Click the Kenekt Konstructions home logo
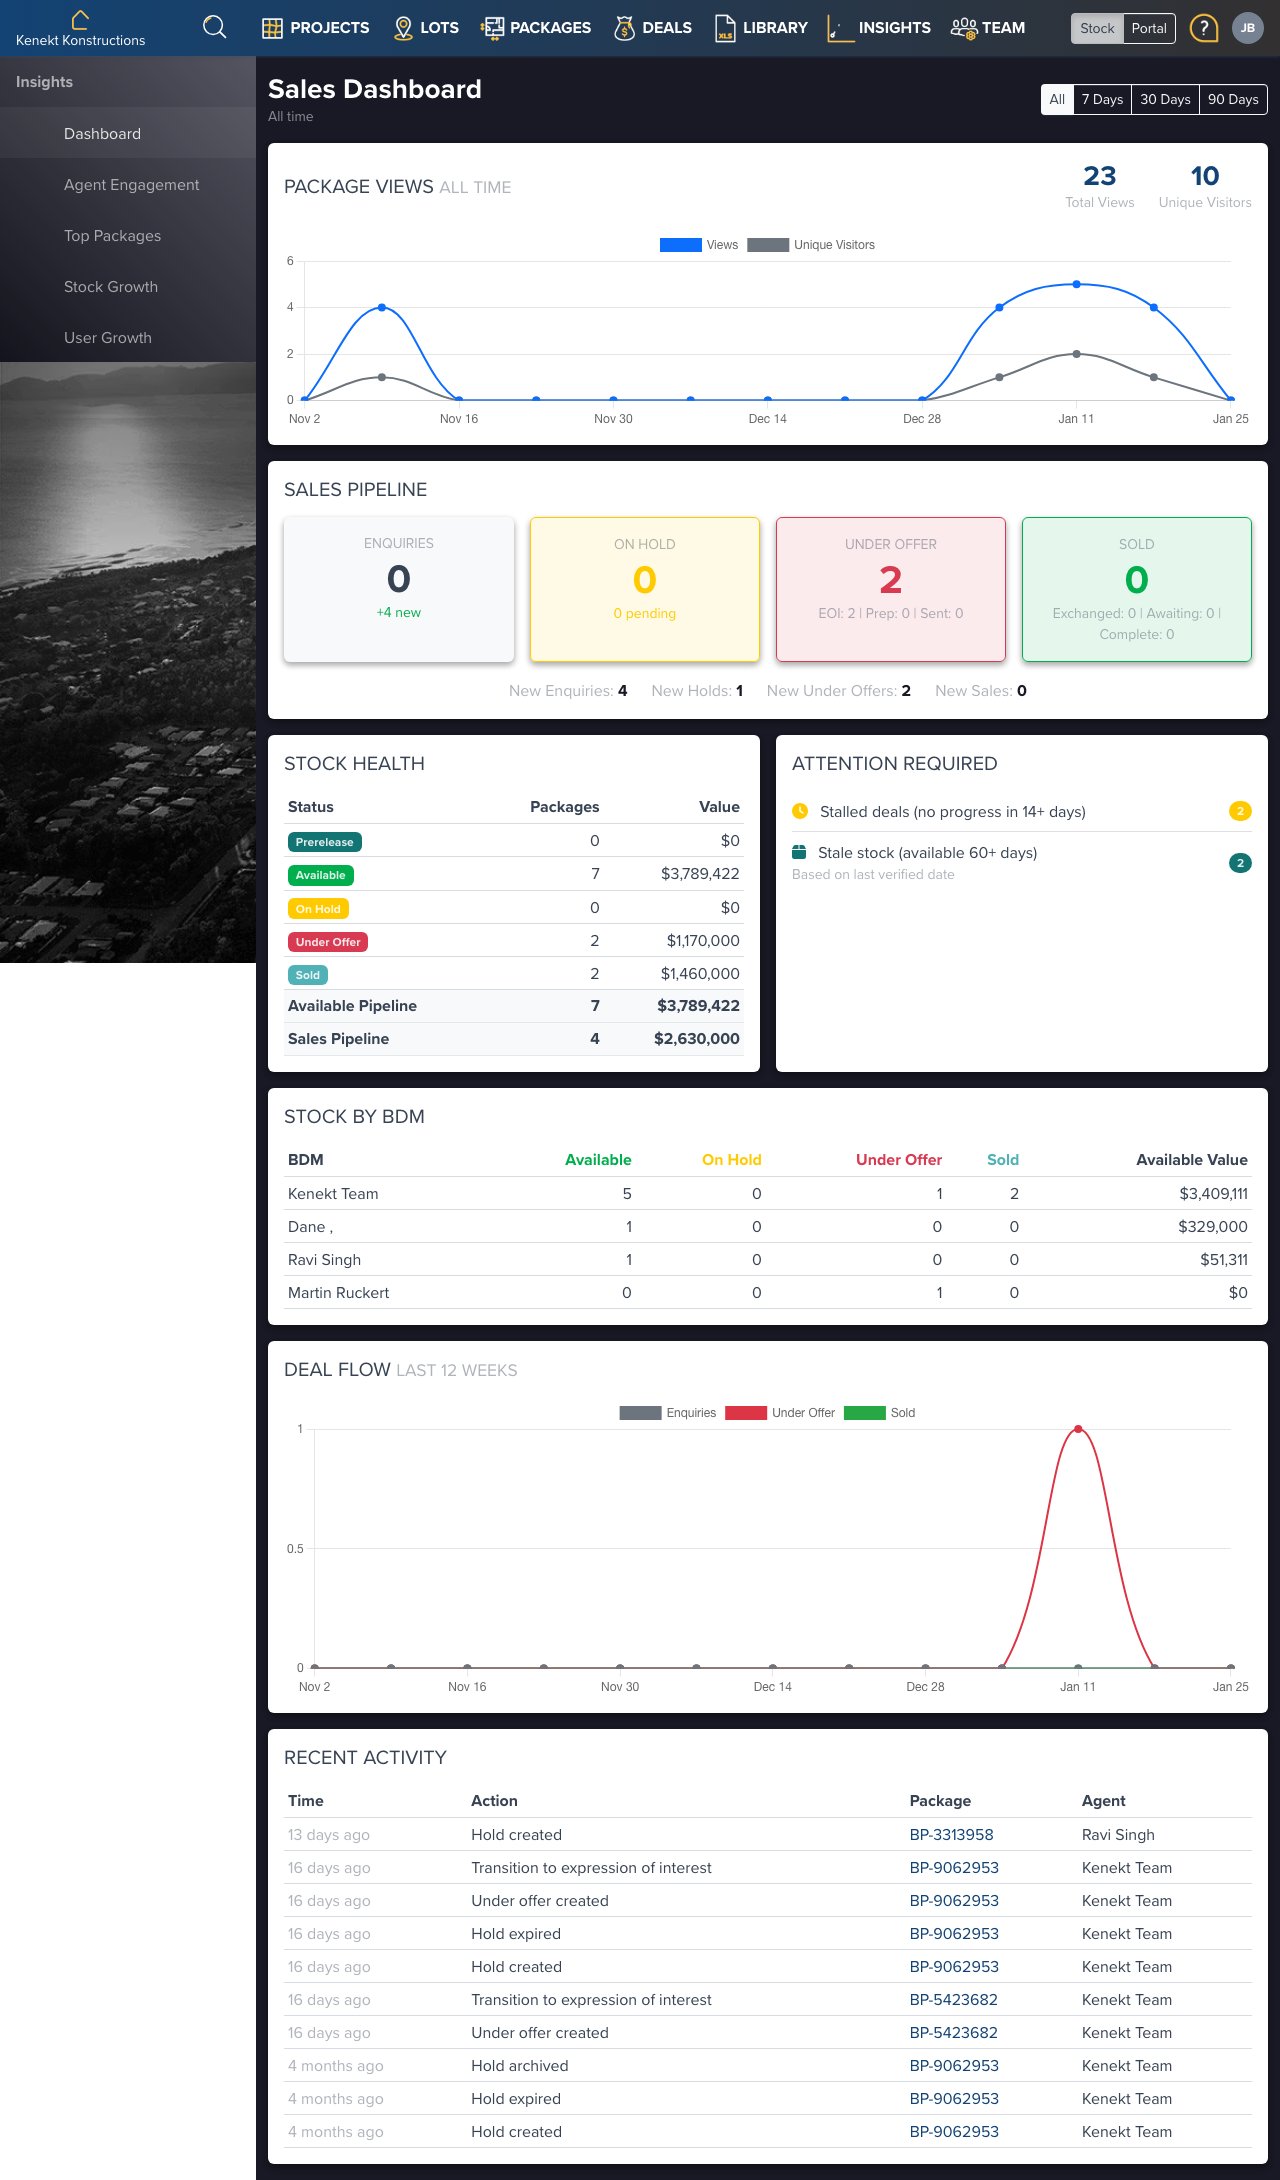 (x=80, y=28)
